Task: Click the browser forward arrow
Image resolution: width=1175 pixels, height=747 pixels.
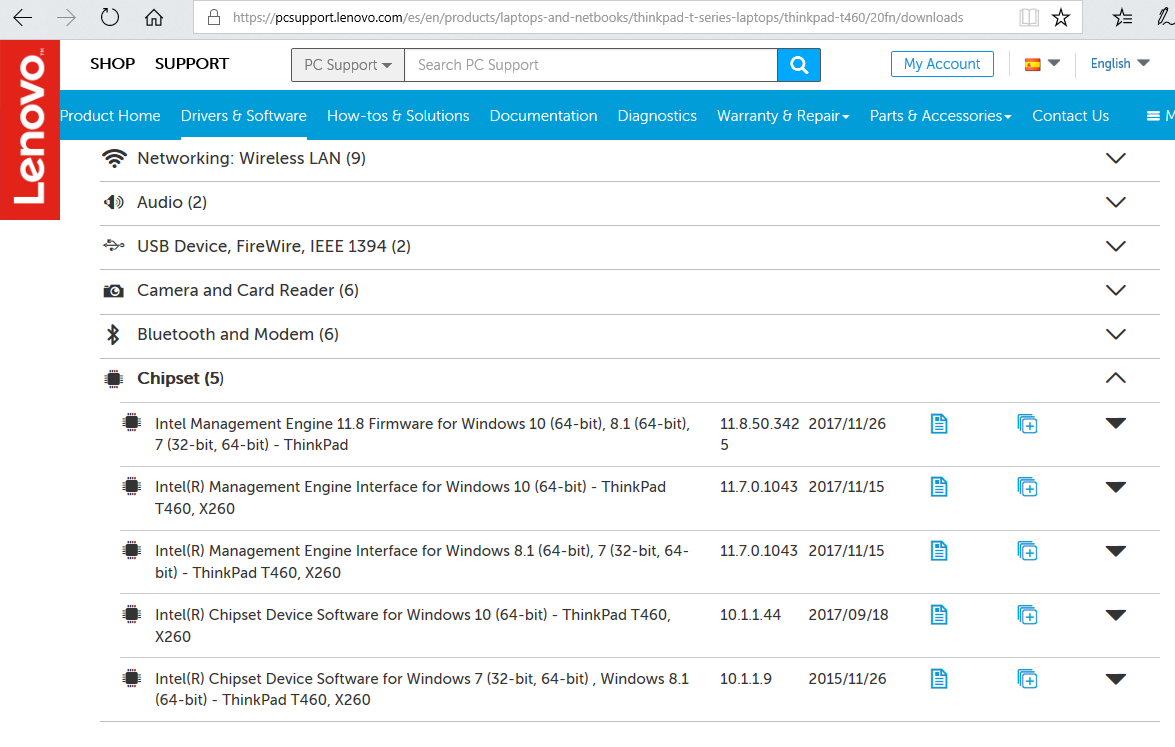Action: [67, 17]
